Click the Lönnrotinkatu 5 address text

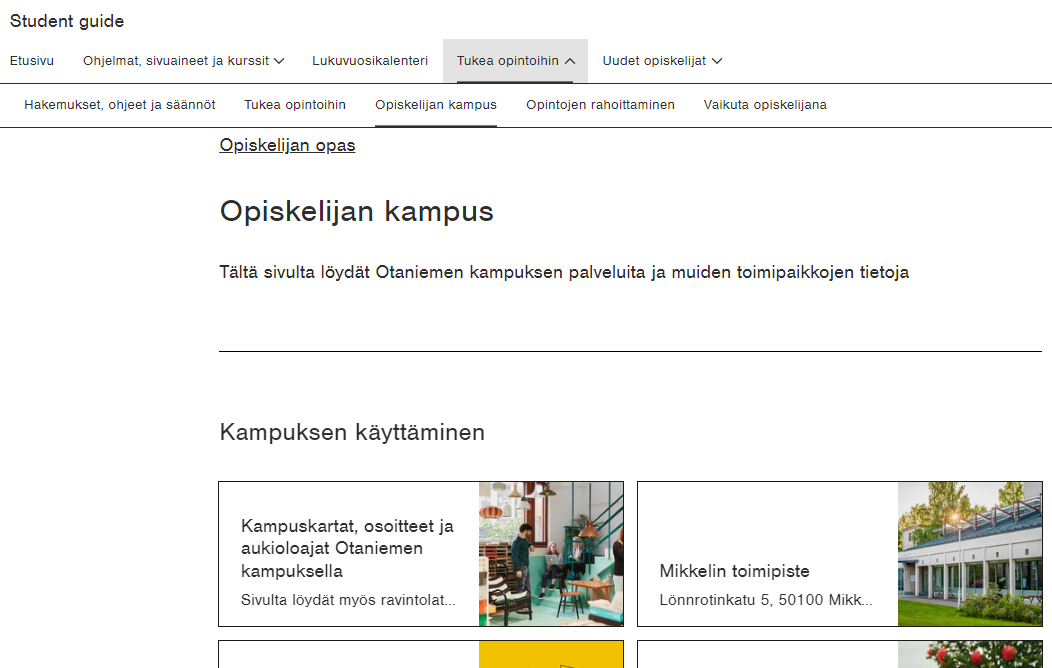coord(765,601)
